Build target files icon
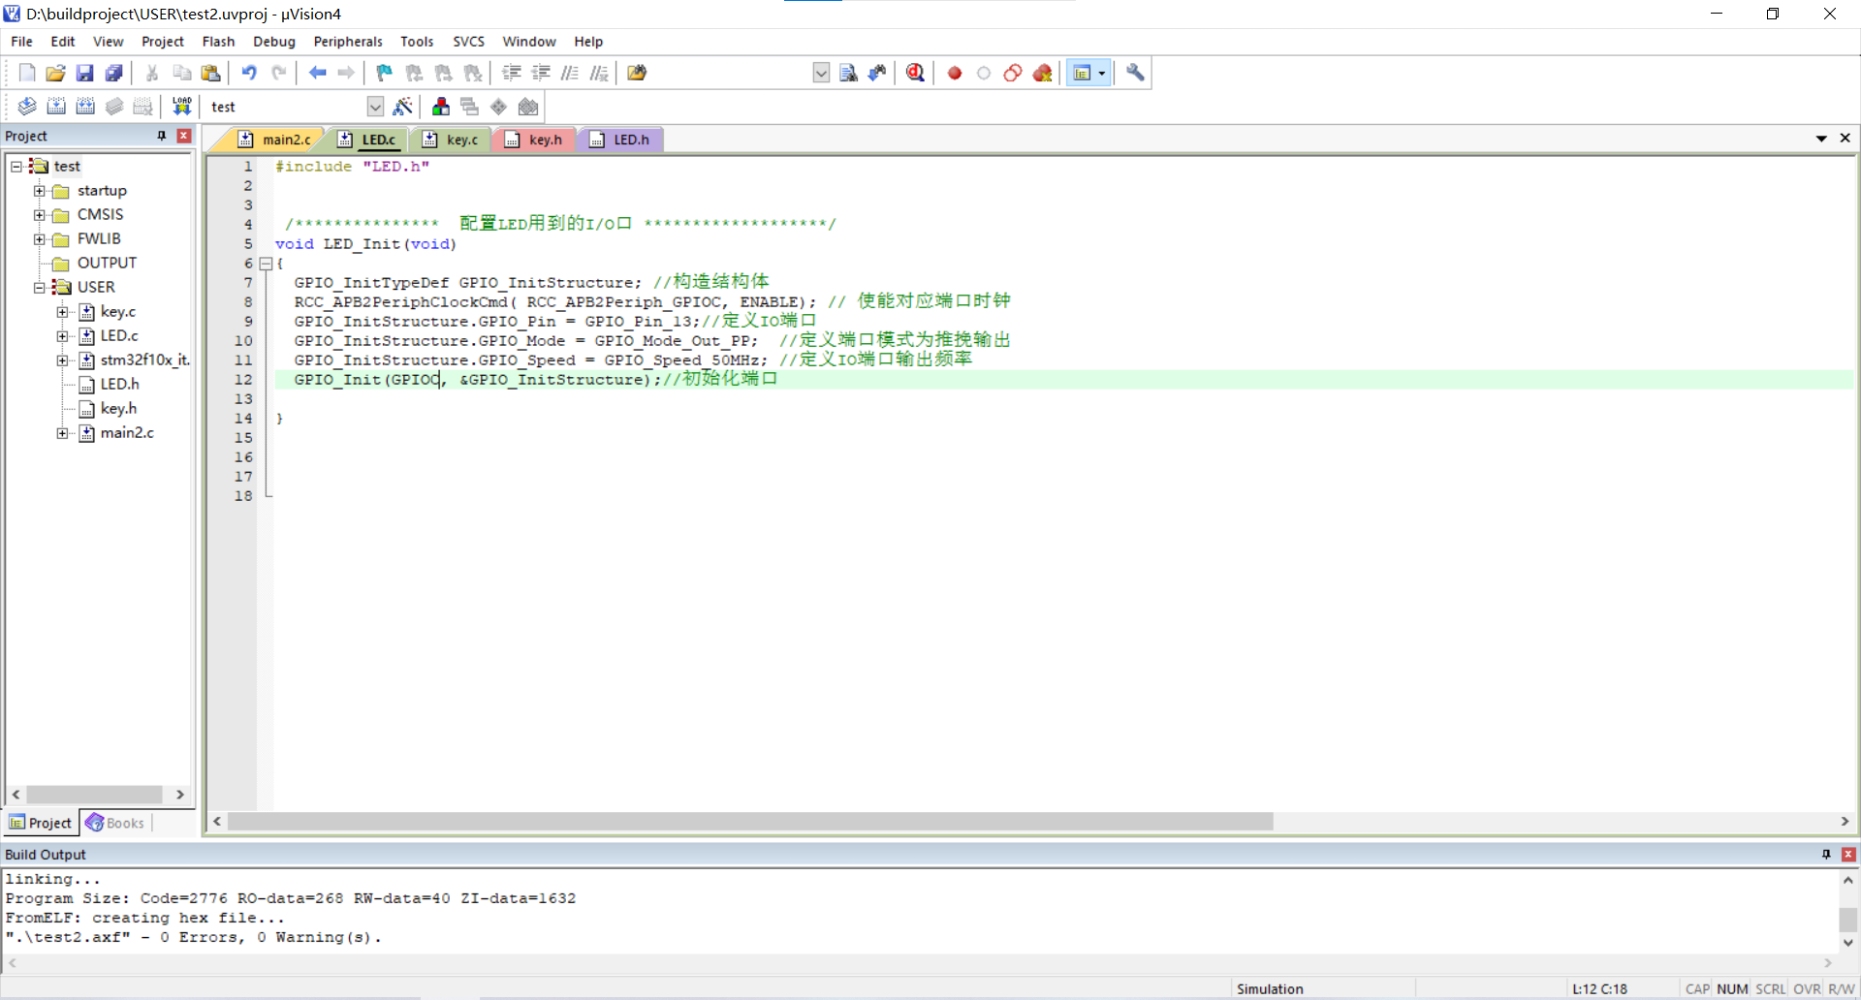Viewport: 1861px width, 1000px height. 56,107
